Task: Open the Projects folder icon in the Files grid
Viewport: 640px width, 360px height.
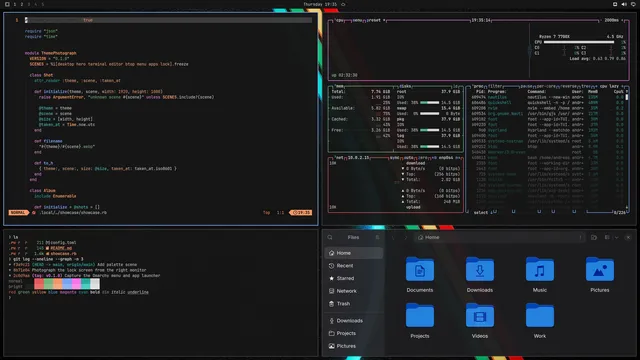Action: click(420, 316)
